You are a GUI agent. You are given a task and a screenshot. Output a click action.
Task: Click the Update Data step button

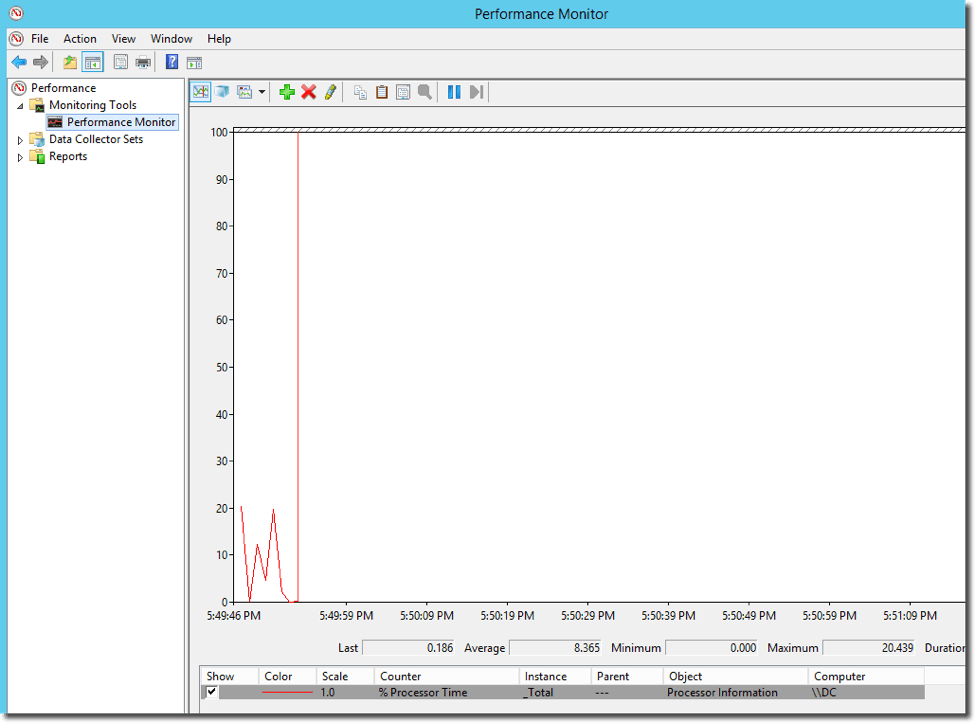476,92
